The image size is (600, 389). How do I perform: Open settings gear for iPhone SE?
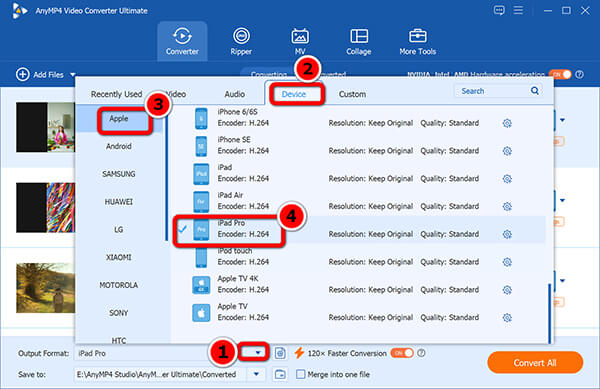click(507, 151)
